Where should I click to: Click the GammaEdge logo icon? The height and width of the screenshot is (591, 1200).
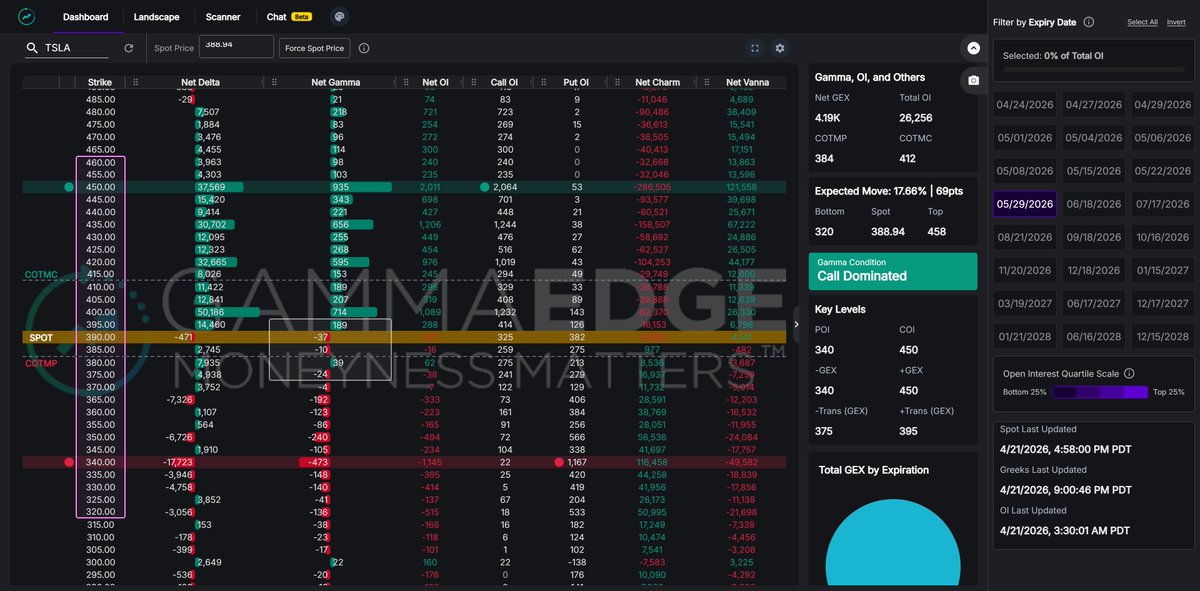click(27, 17)
